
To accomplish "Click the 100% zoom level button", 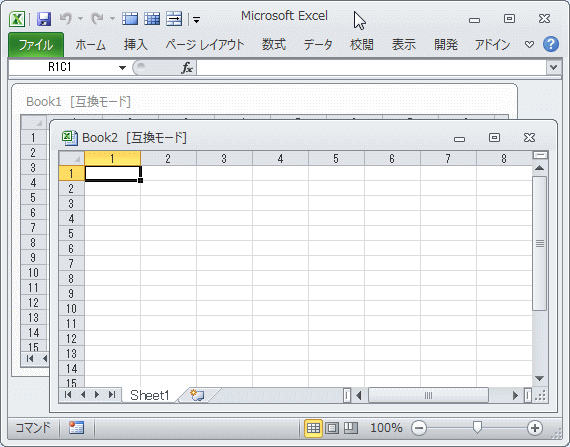I will [386, 428].
